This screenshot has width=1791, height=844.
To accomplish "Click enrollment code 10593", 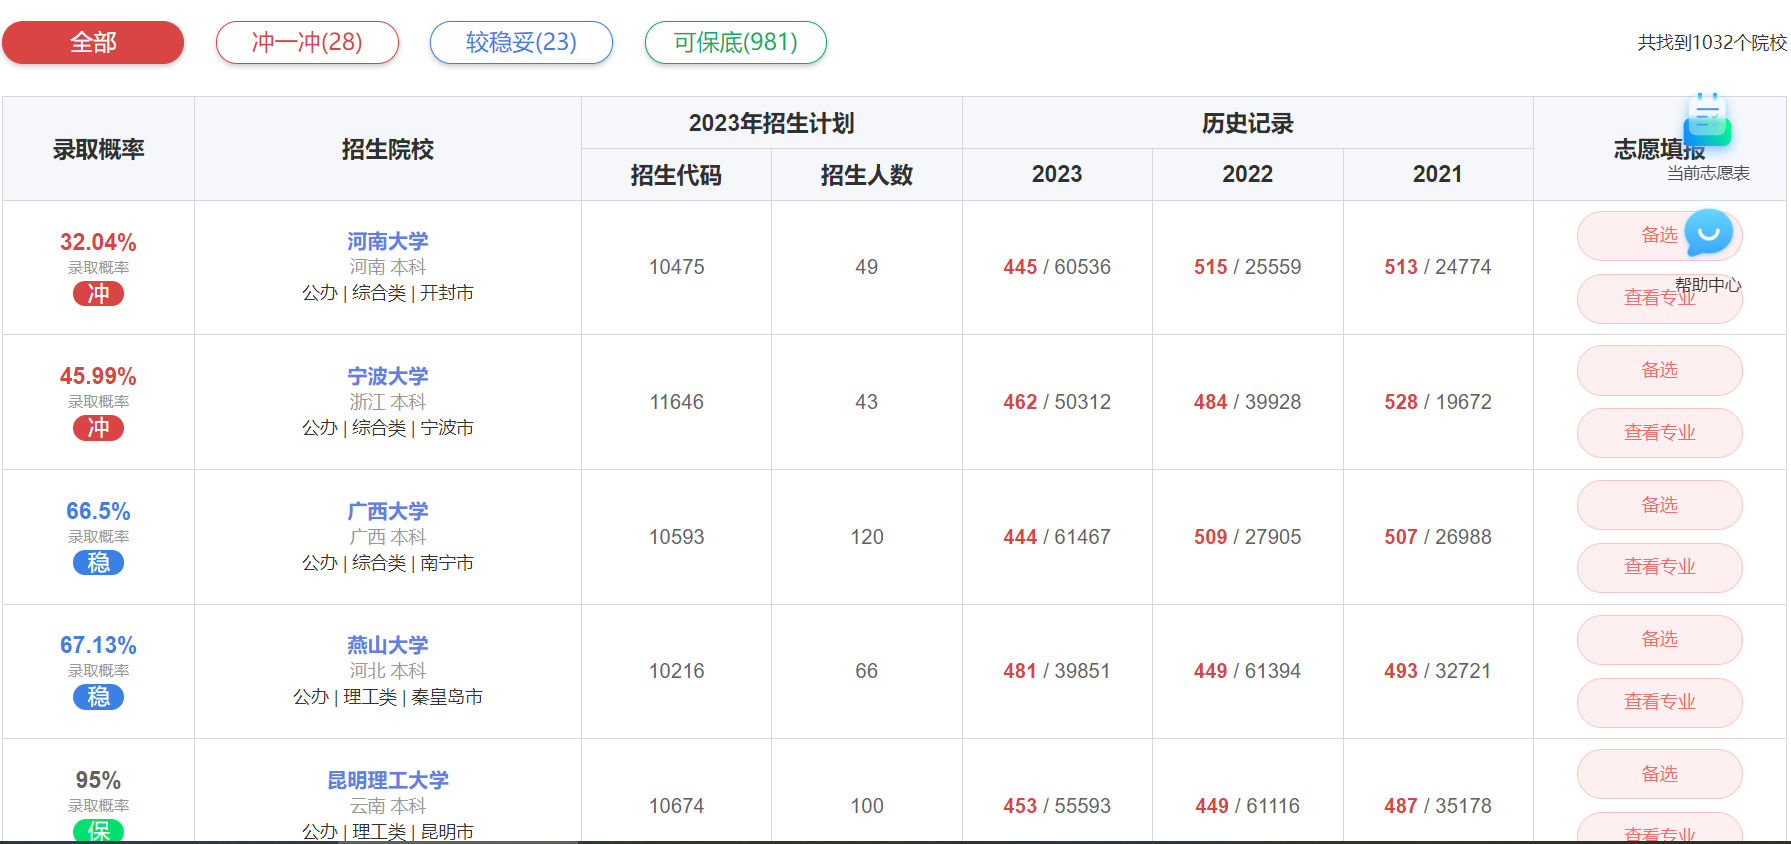I will tap(676, 537).
